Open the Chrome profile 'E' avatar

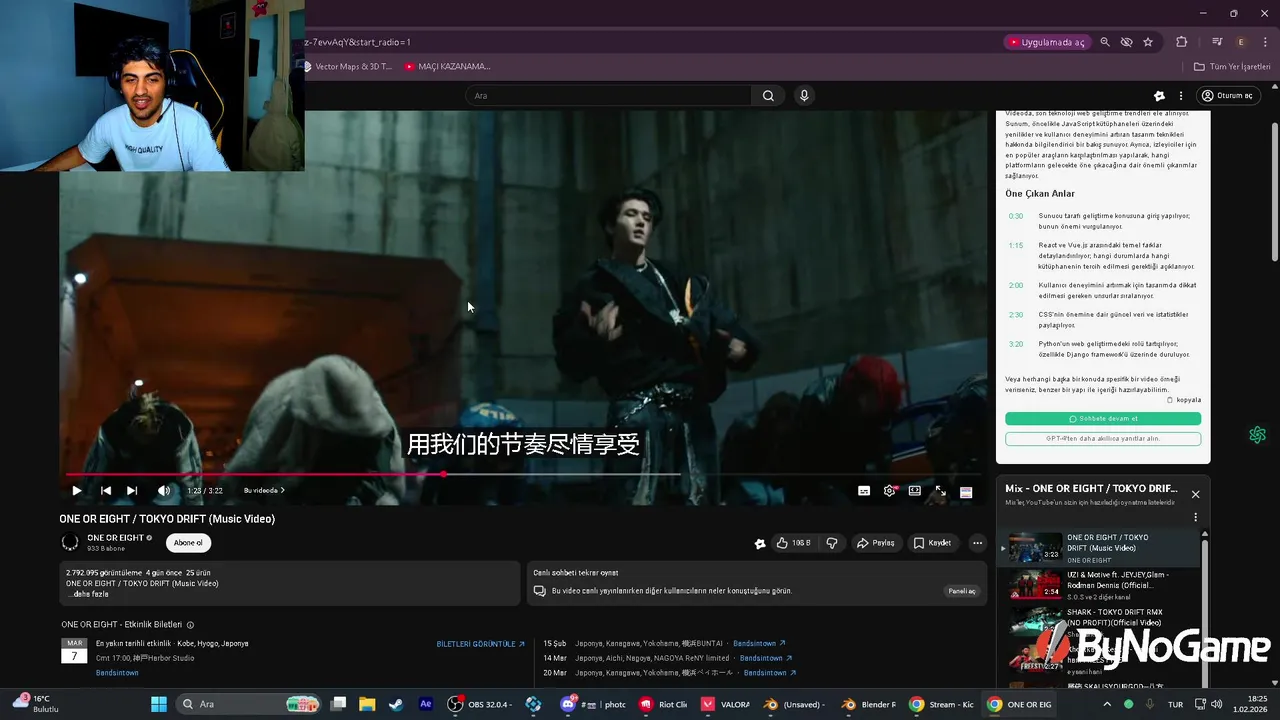tap(1241, 42)
